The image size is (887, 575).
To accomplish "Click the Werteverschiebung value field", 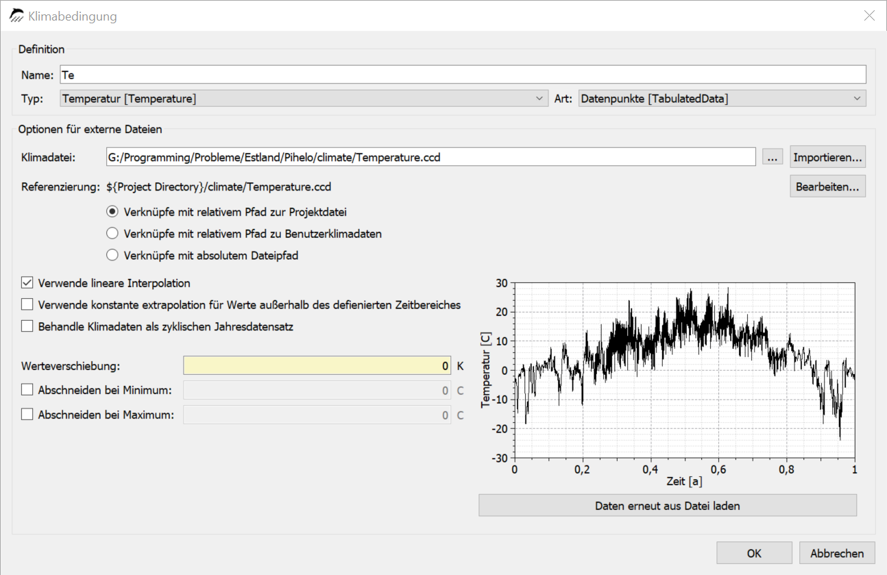I will click(x=317, y=366).
